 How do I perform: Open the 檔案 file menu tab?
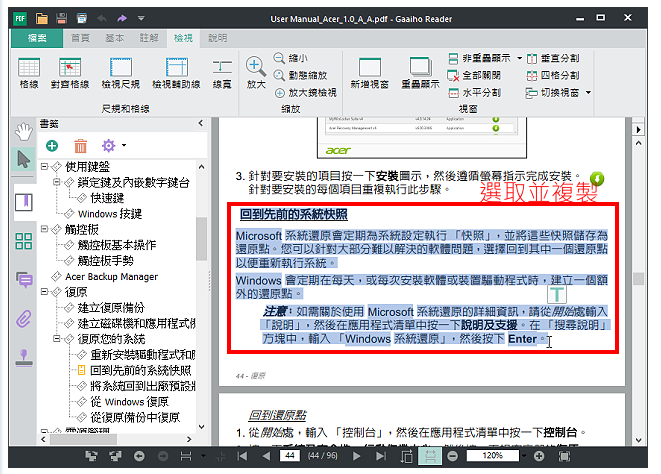tap(37, 38)
